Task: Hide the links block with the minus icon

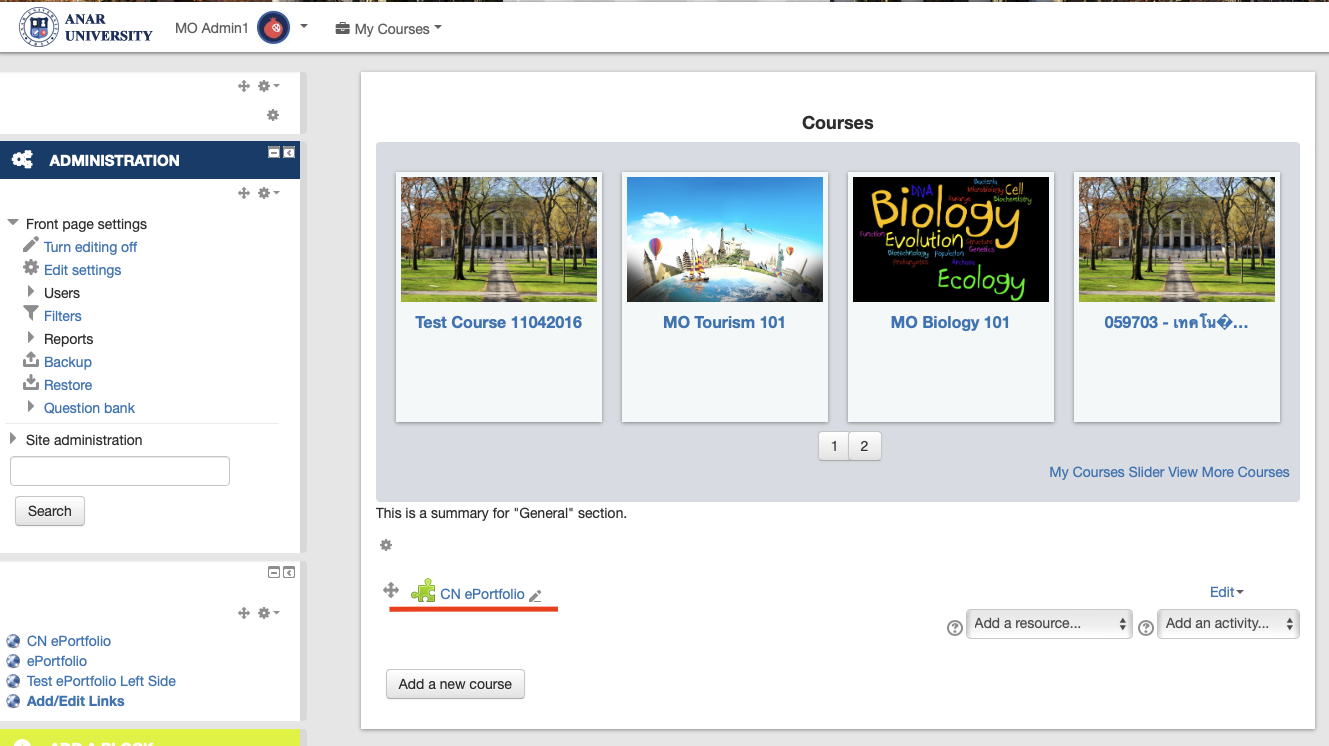Action: point(274,573)
